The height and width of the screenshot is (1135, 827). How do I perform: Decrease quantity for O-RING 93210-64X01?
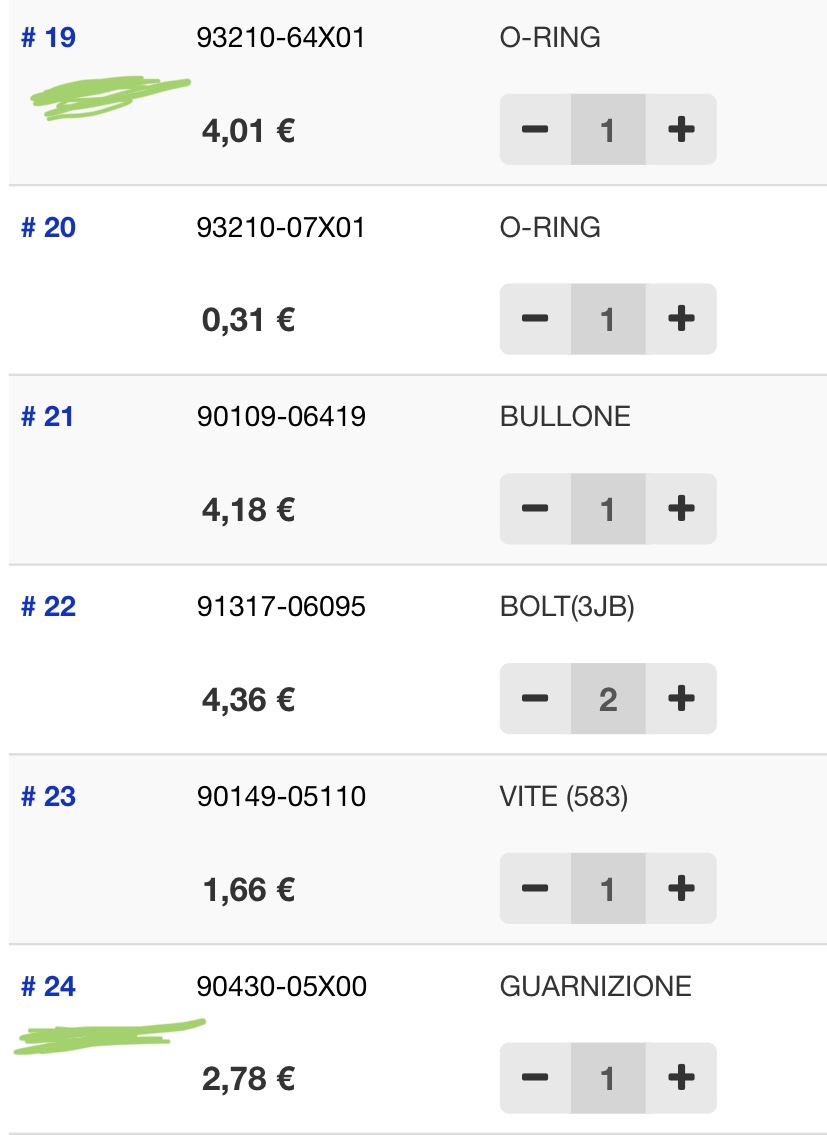pos(535,130)
